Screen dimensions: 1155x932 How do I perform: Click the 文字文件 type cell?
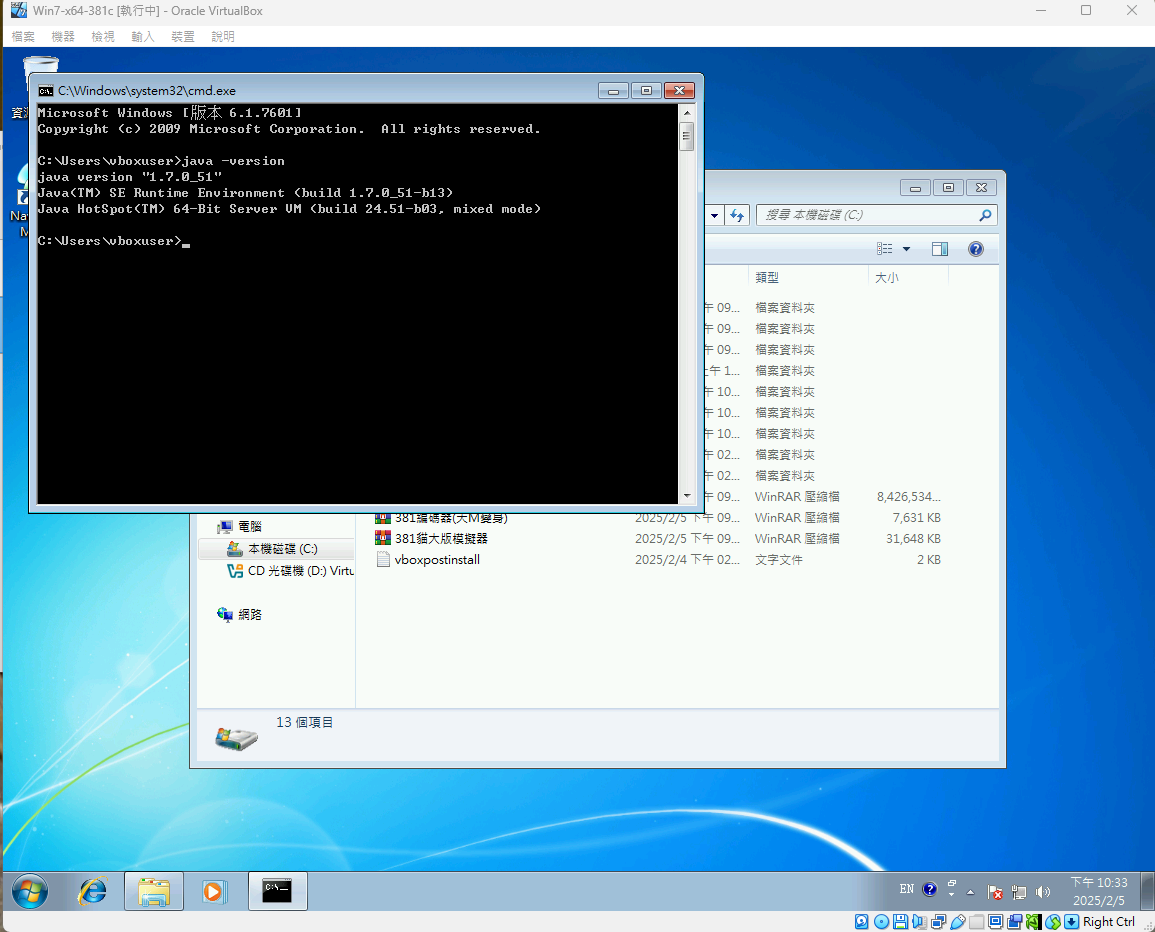(x=779, y=560)
